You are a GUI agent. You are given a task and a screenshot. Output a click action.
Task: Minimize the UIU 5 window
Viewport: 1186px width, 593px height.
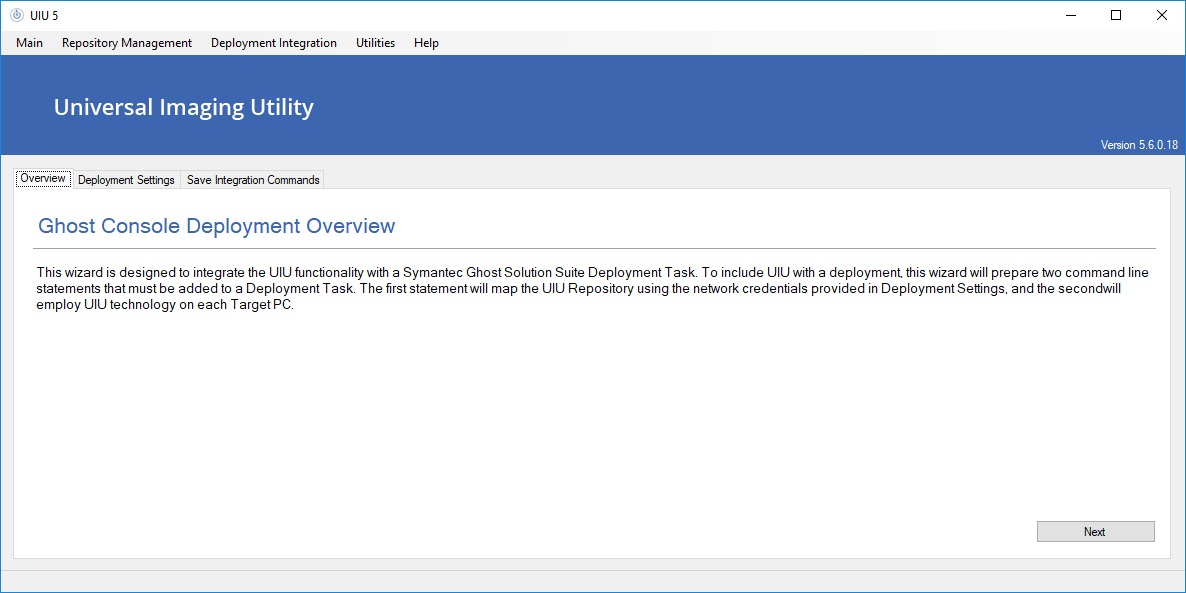1071,15
